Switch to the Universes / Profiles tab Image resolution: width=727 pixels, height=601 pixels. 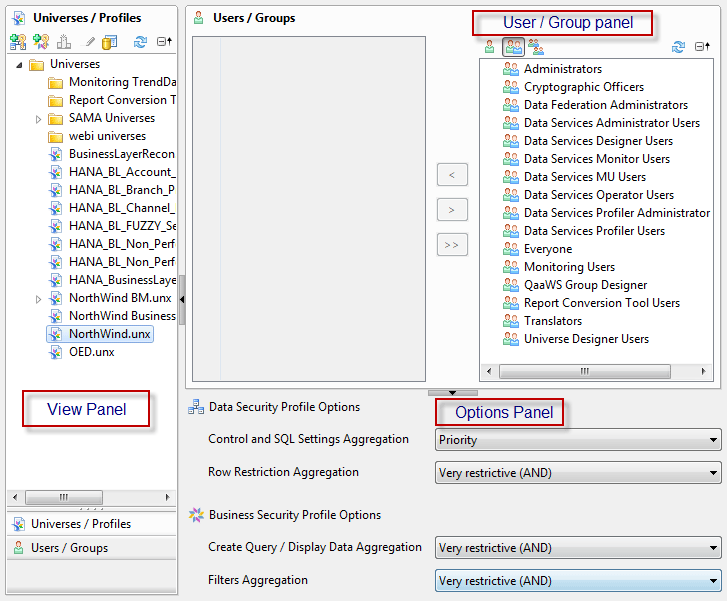click(91, 524)
